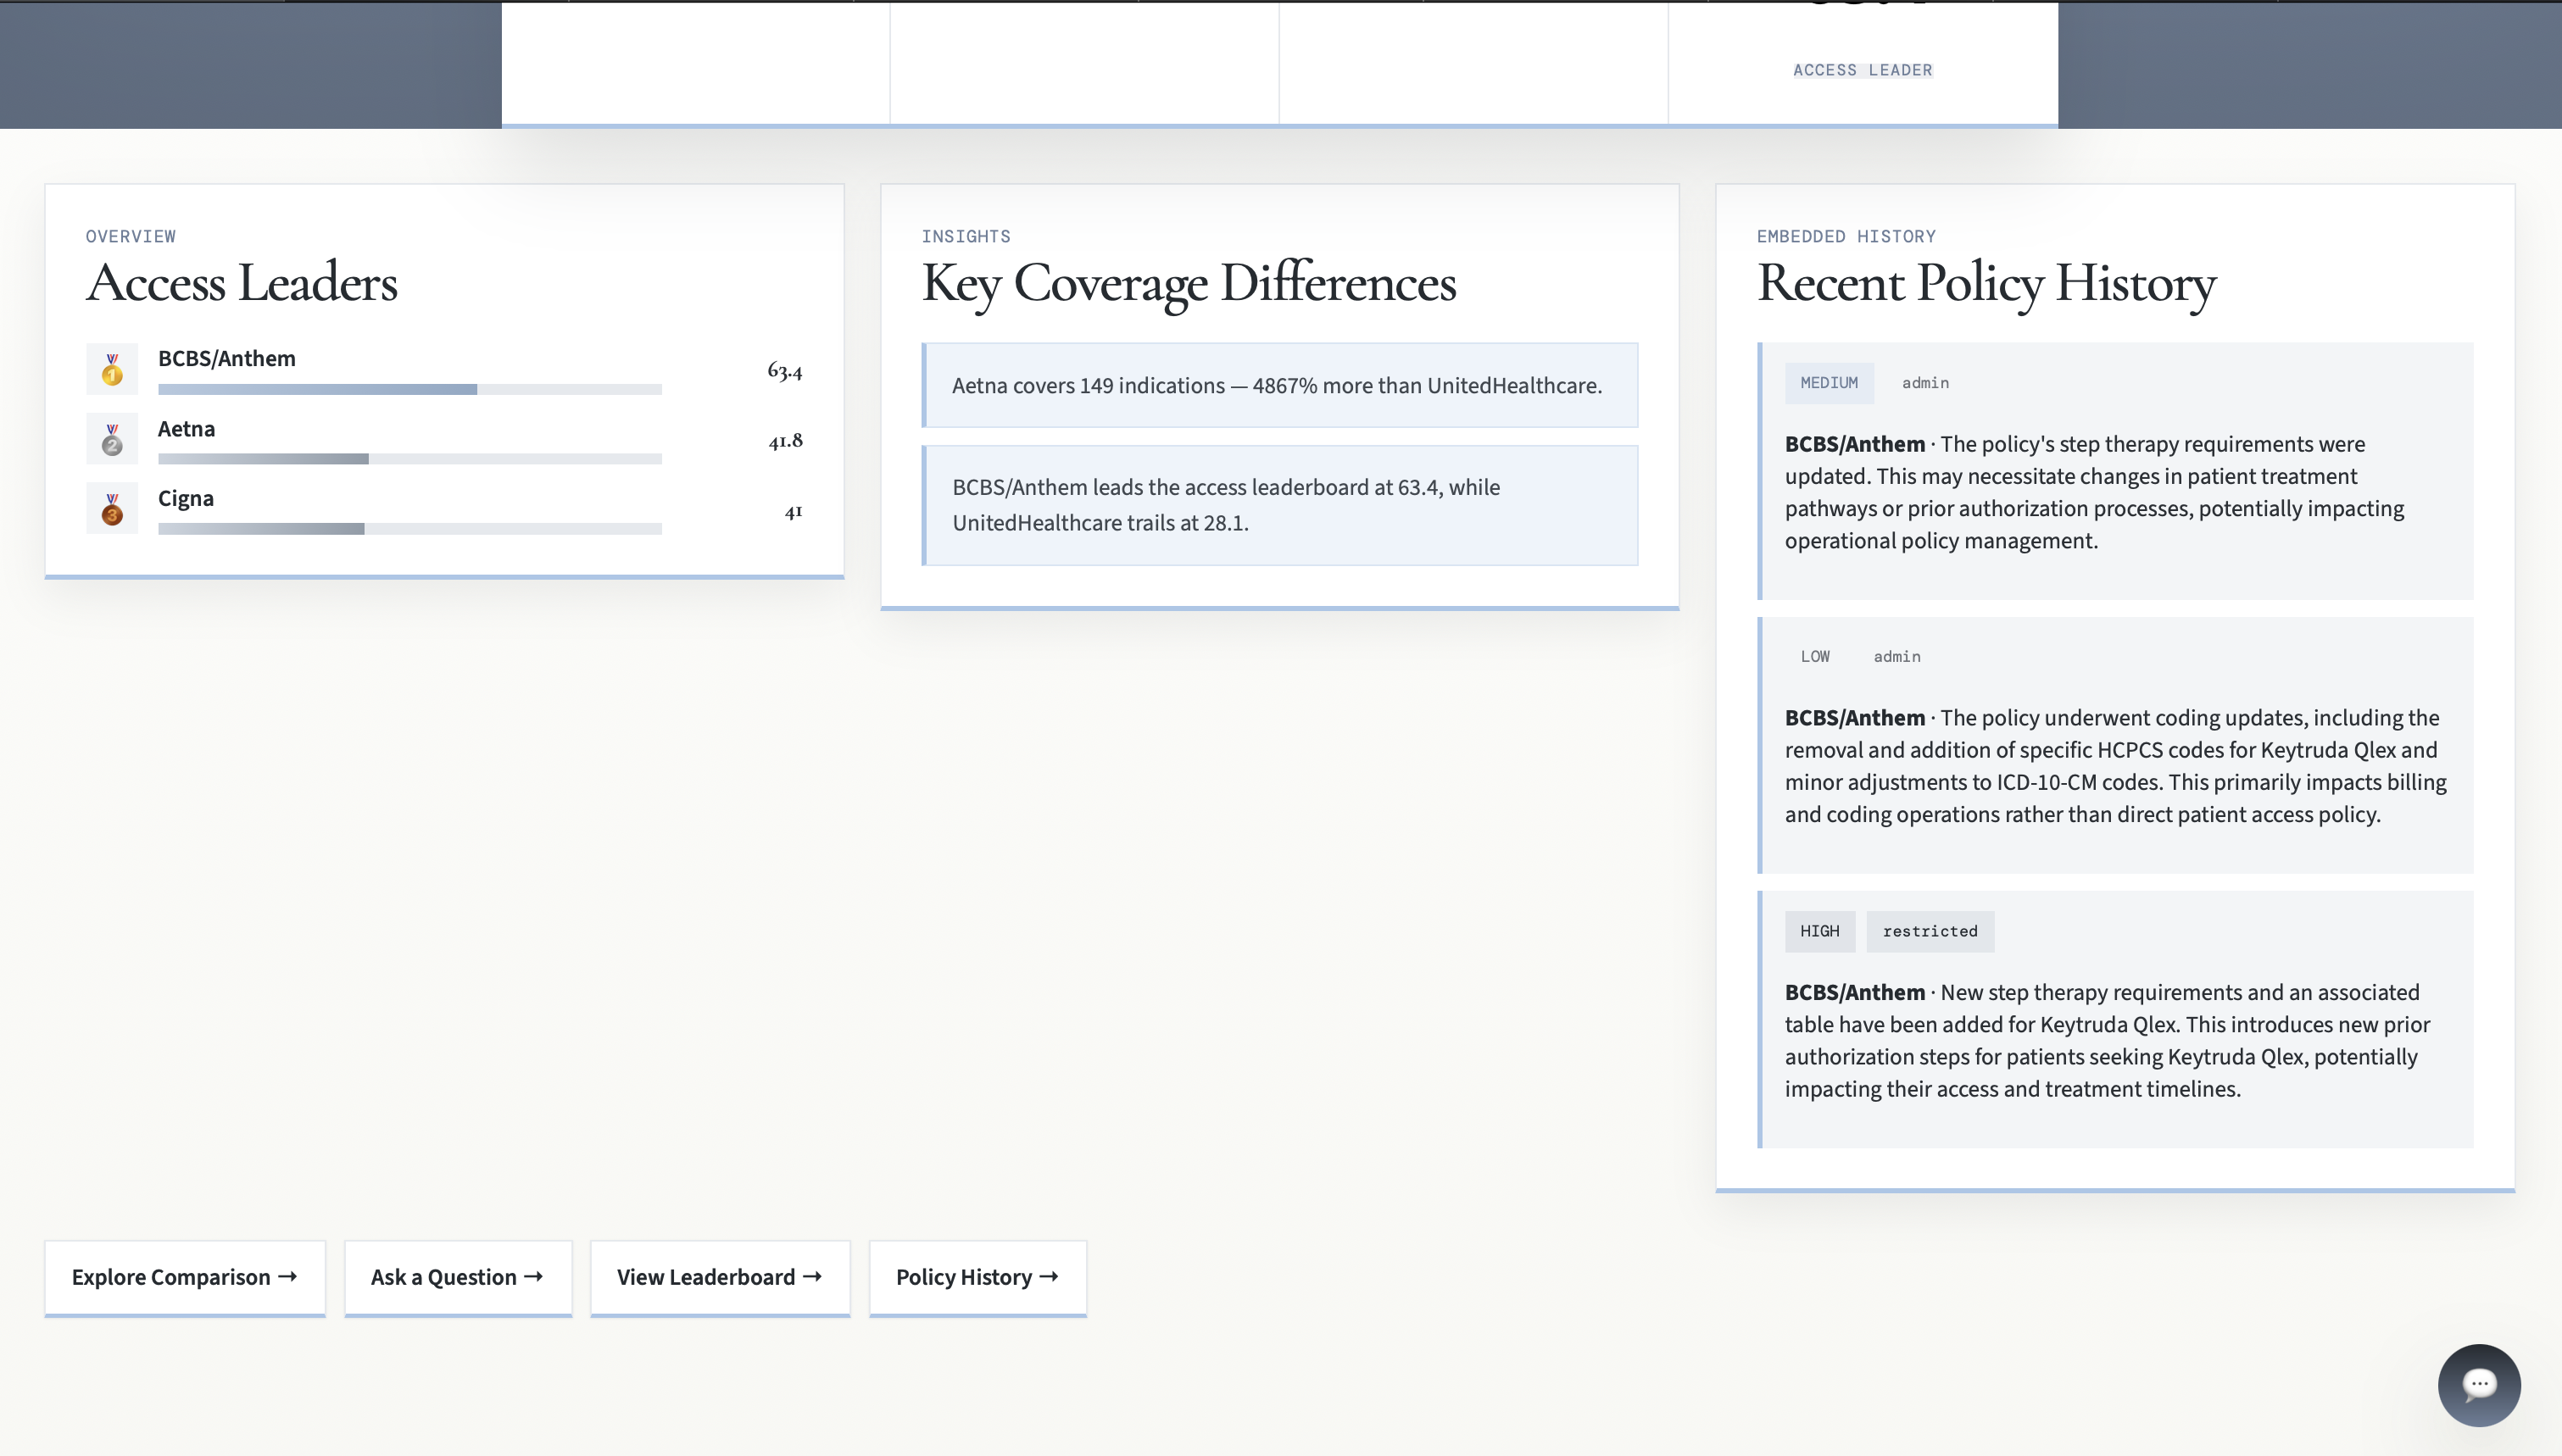Click the bronze medal icon beside Cigna
The height and width of the screenshot is (1456, 2562).
pyautogui.click(x=112, y=510)
